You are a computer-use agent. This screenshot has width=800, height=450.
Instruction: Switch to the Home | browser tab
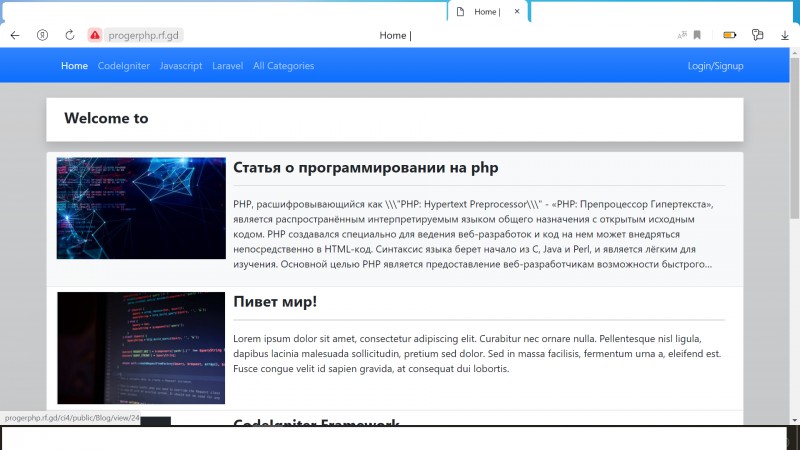(487, 12)
